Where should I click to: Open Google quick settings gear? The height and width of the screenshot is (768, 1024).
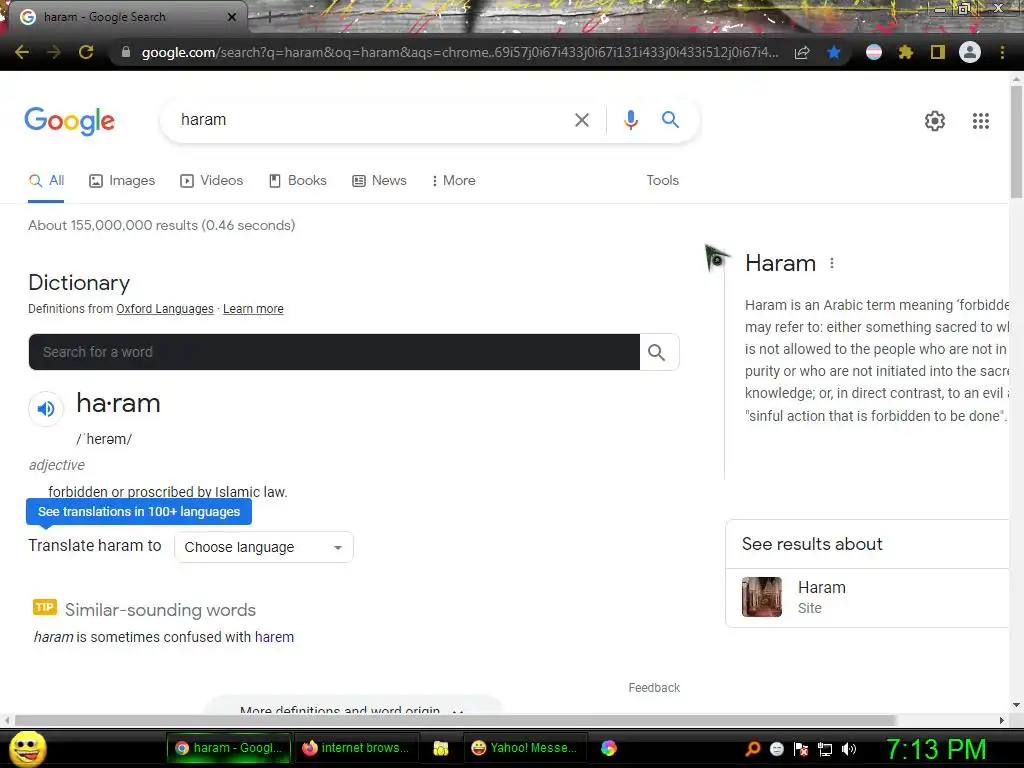935,121
